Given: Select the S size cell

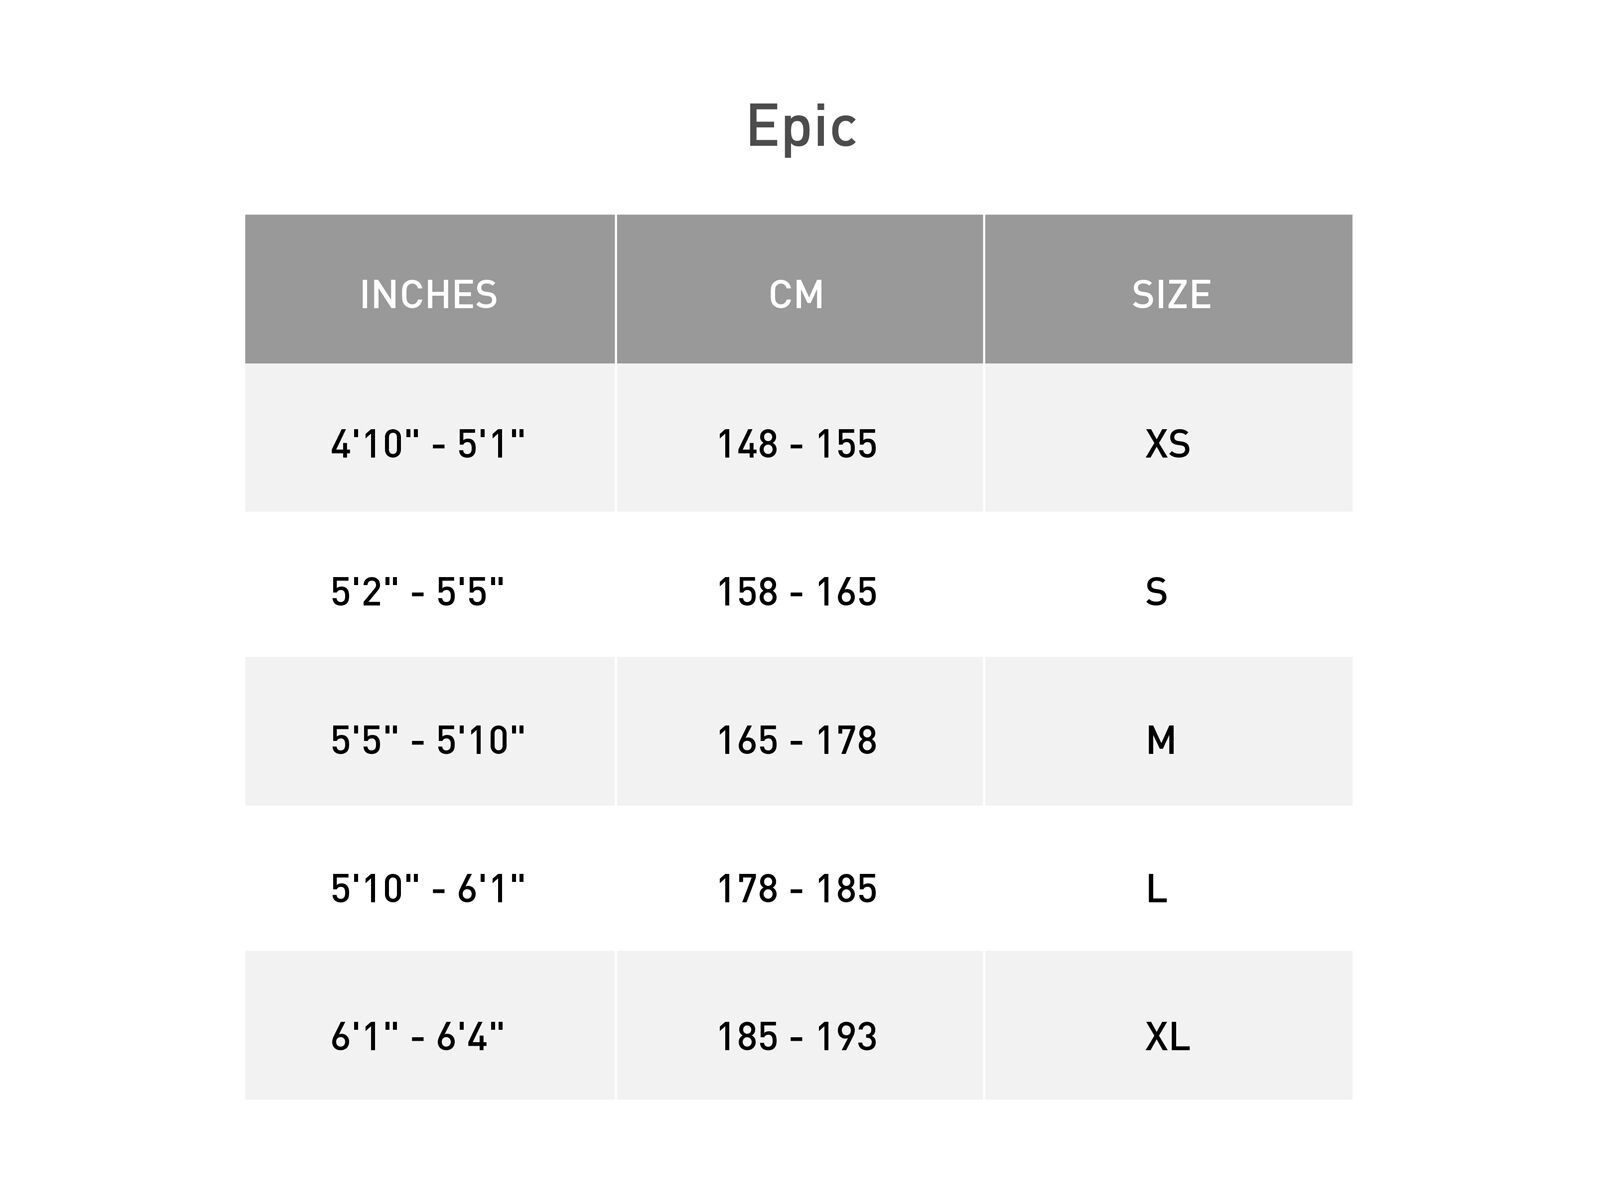Looking at the screenshot, I should [1156, 591].
